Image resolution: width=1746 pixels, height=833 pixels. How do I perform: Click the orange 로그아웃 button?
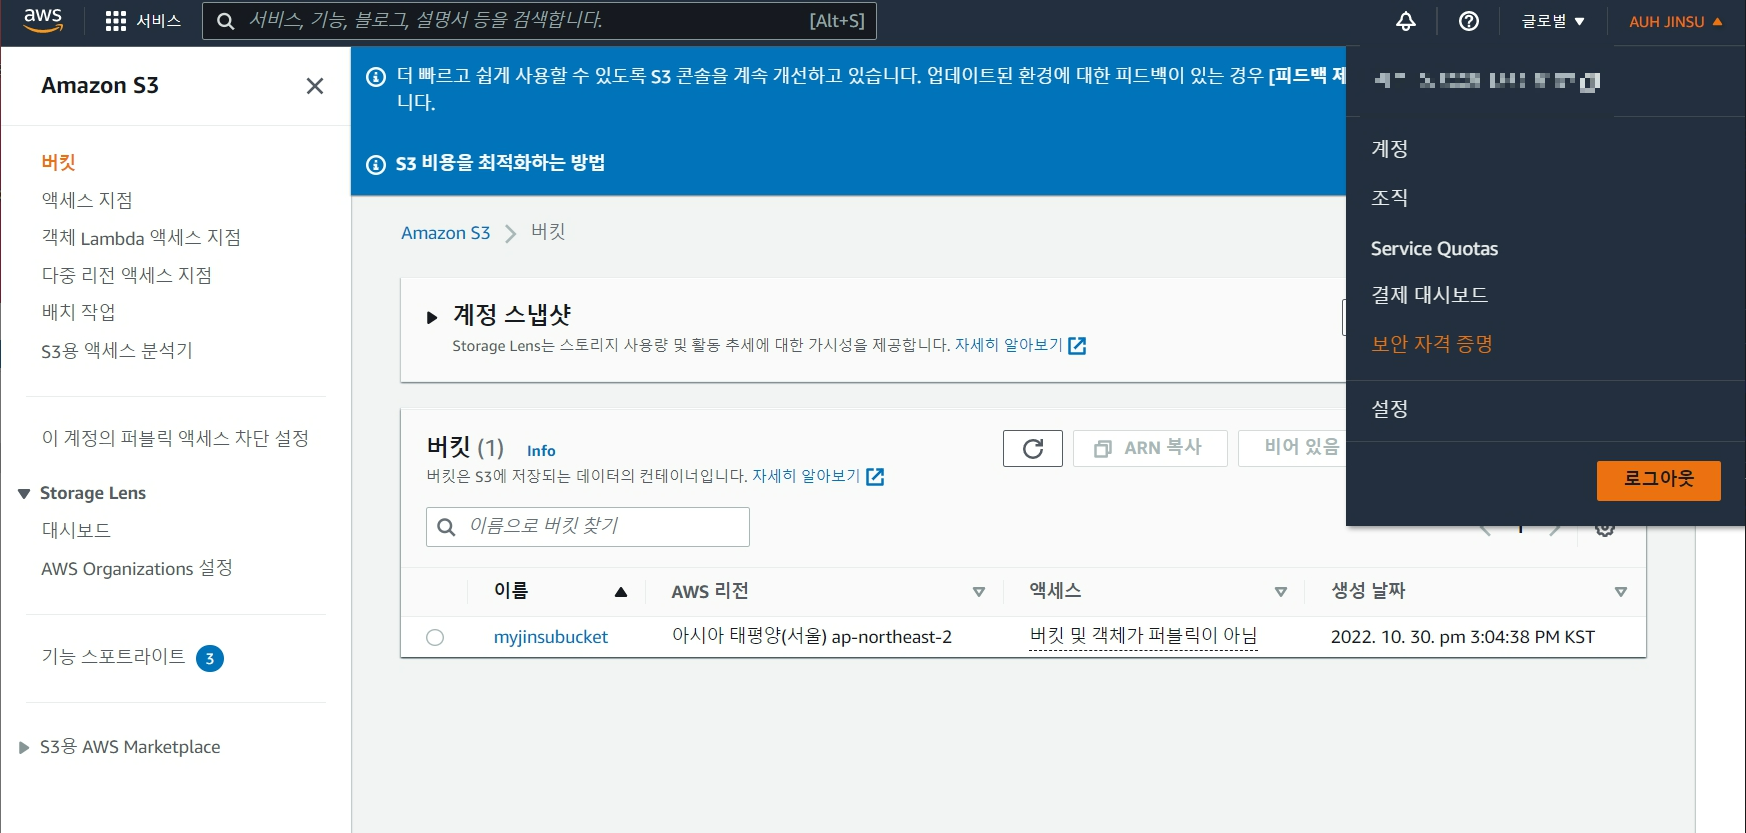pos(1659,480)
